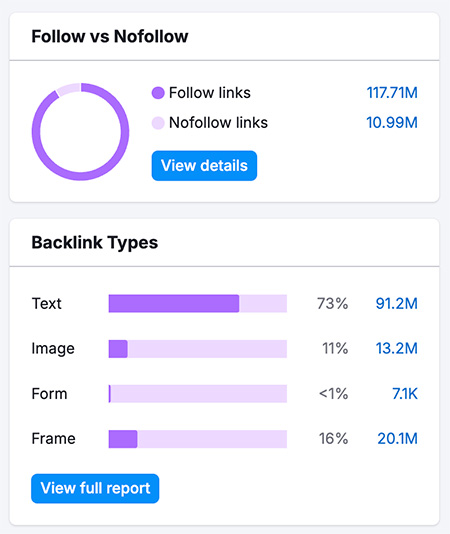Click the Frame row label
The image size is (450, 534).
point(53,439)
